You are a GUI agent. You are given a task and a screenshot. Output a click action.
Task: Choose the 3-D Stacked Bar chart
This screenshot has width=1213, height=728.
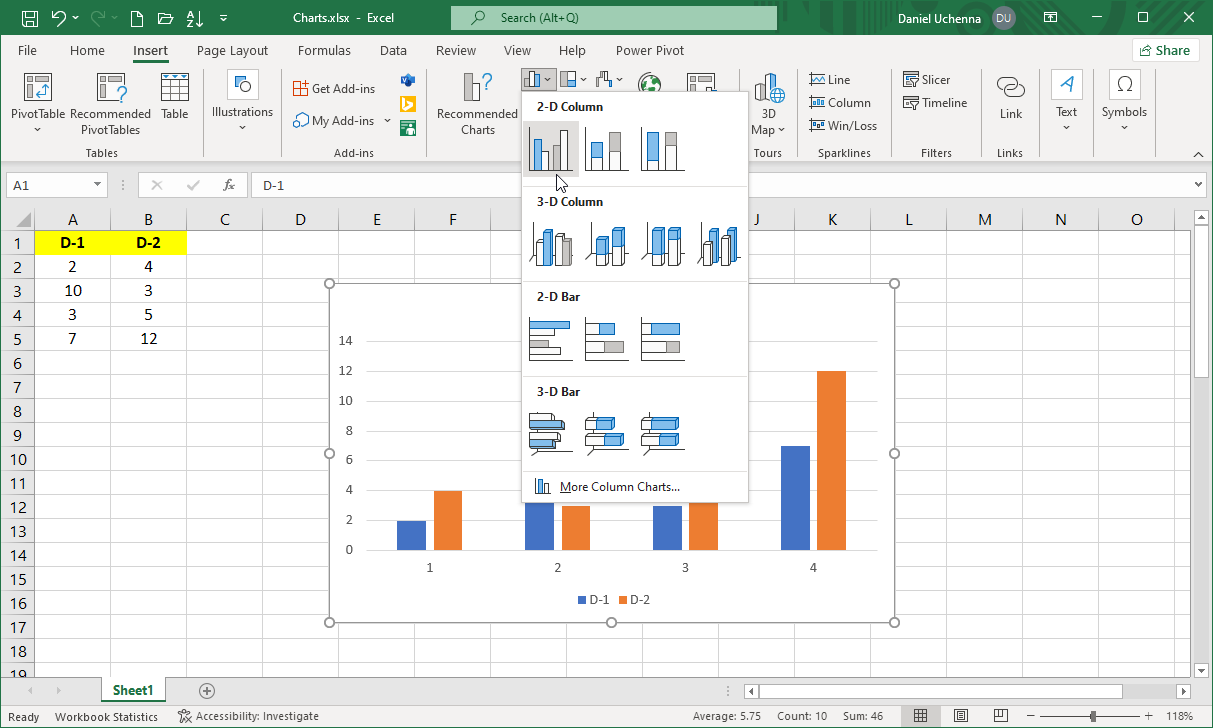point(606,434)
